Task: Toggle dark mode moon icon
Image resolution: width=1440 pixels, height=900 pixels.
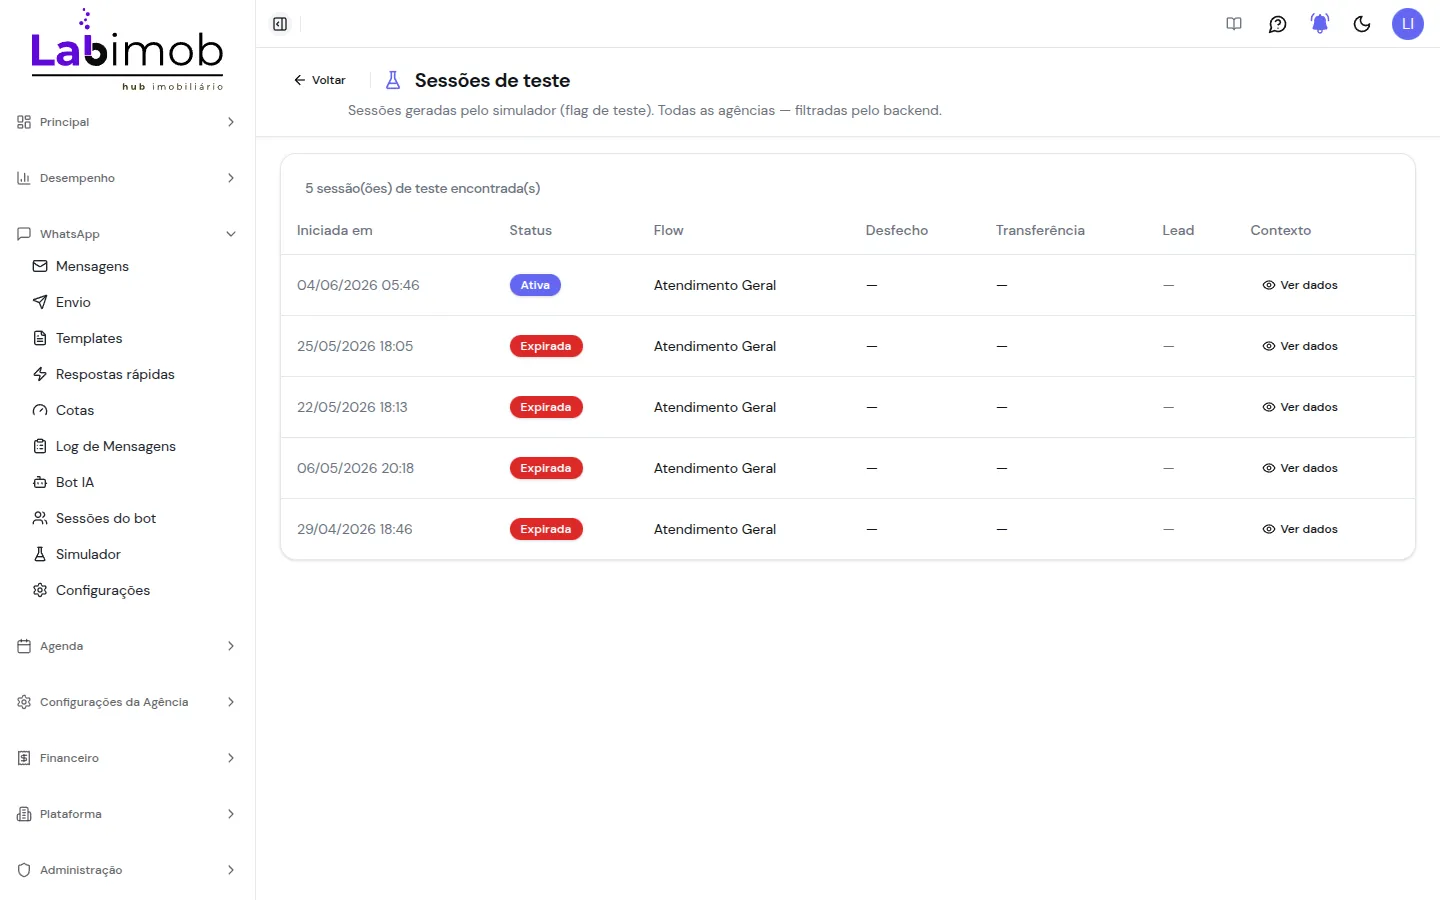Action: pyautogui.click(x=1362, y=24)
